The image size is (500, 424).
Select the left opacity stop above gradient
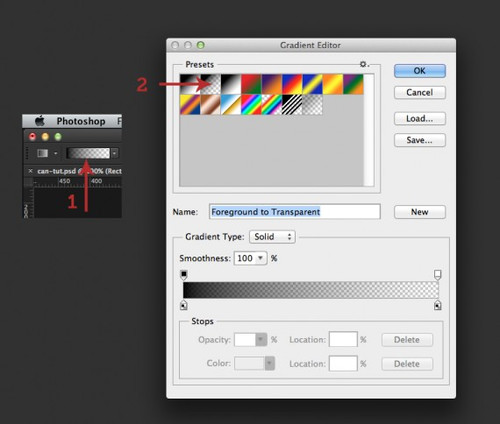click(184, 275)
